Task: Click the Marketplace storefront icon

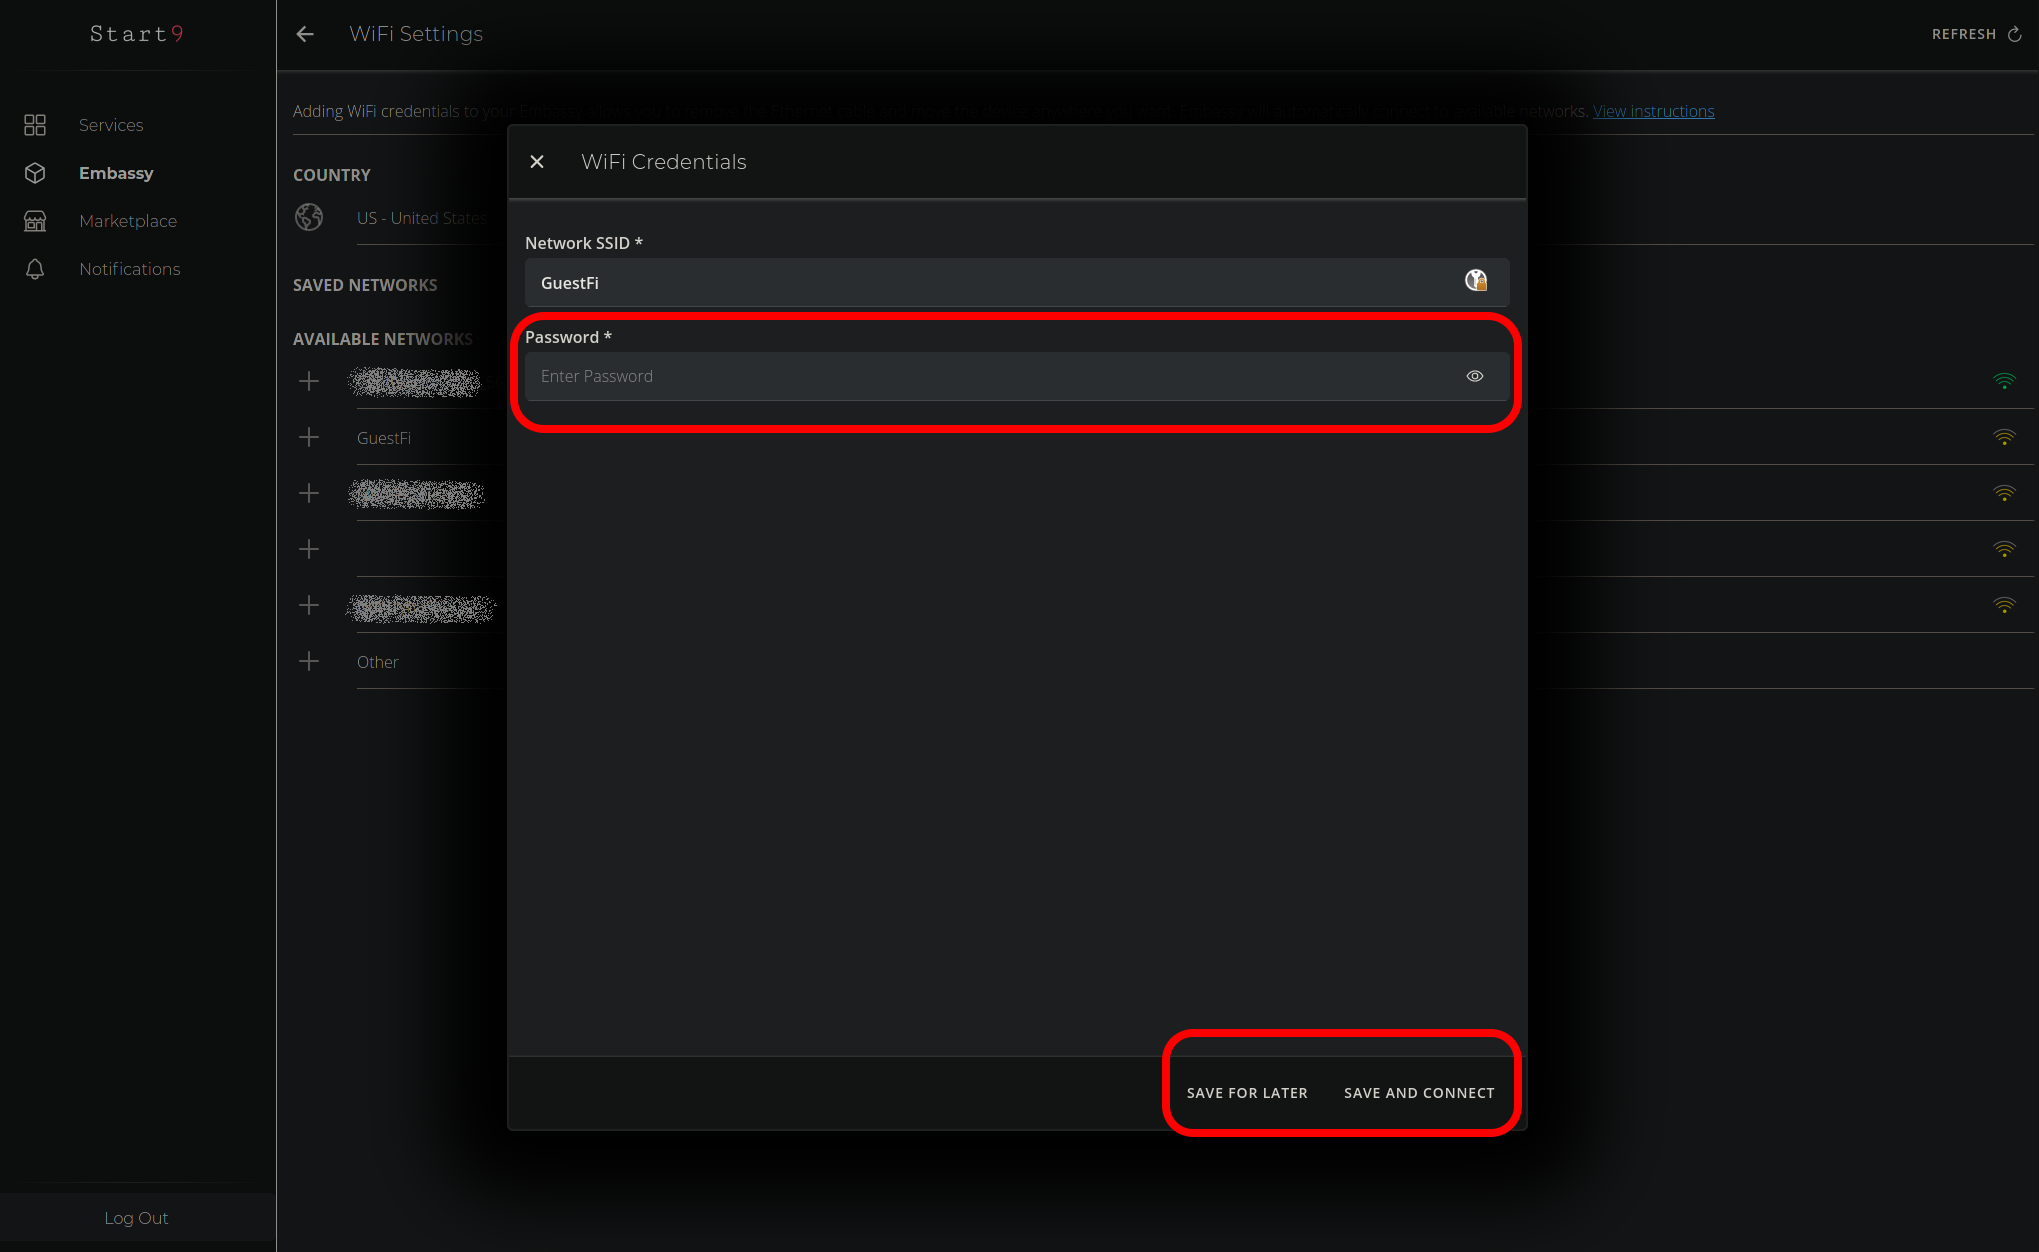Action: (35, 221)
